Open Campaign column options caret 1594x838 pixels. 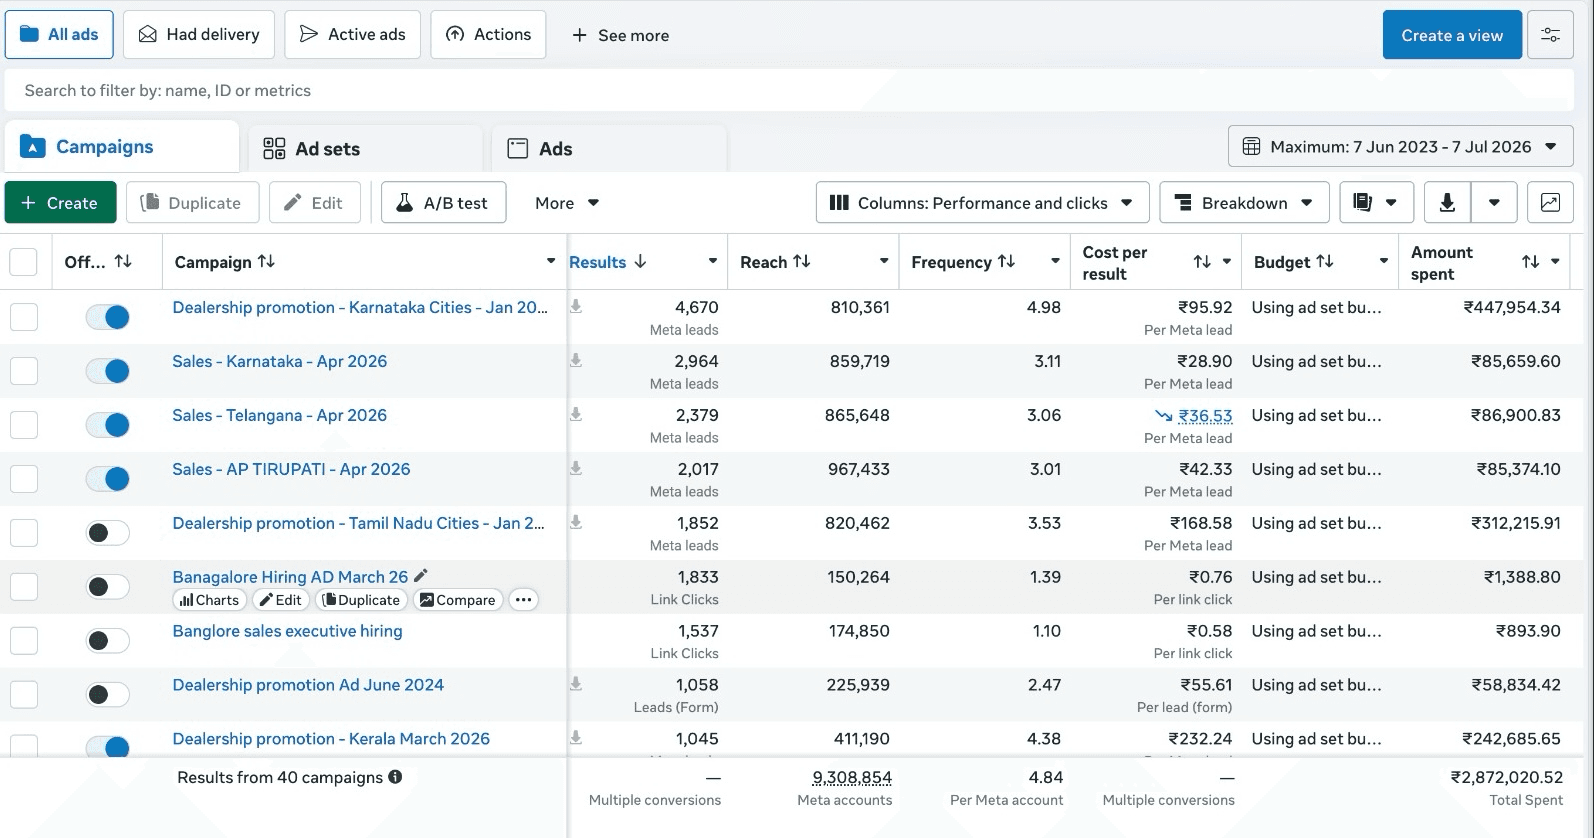coord(550,261)
